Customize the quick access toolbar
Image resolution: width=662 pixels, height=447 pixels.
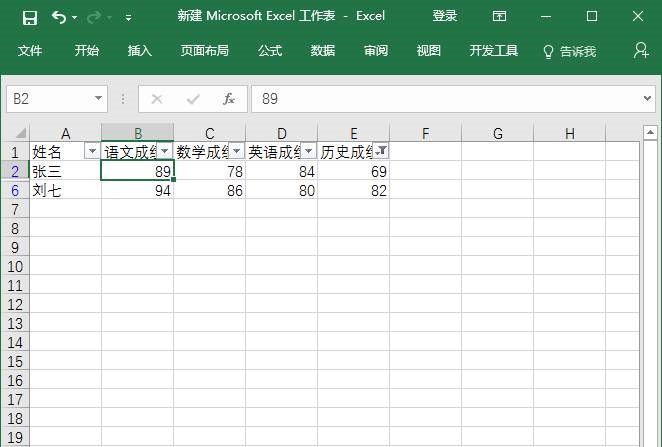pos(128,18)
